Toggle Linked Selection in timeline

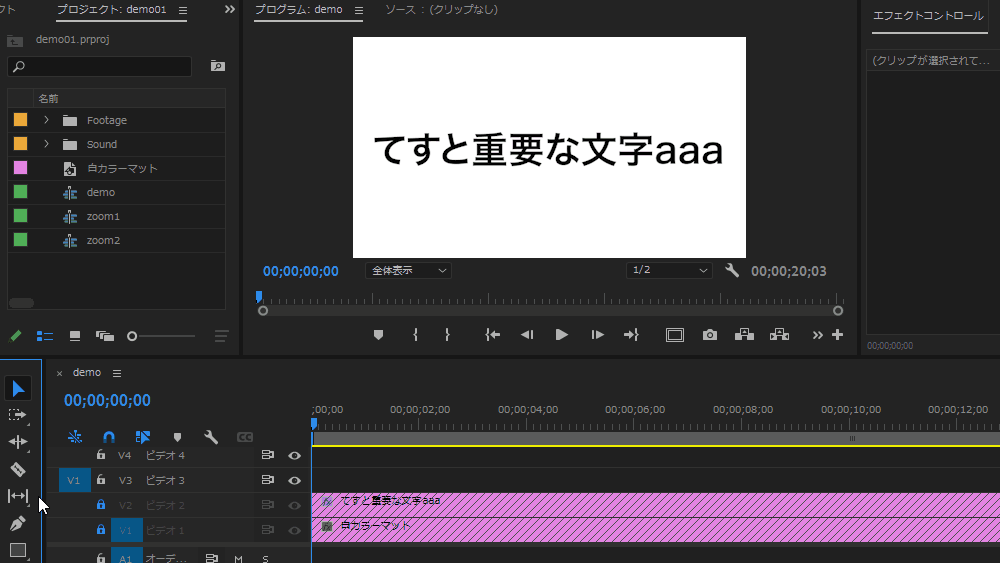tap(143, 437)
